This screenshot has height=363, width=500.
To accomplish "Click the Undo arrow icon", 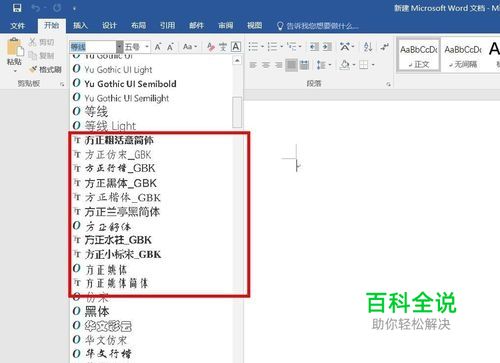I will click(36, 8).
